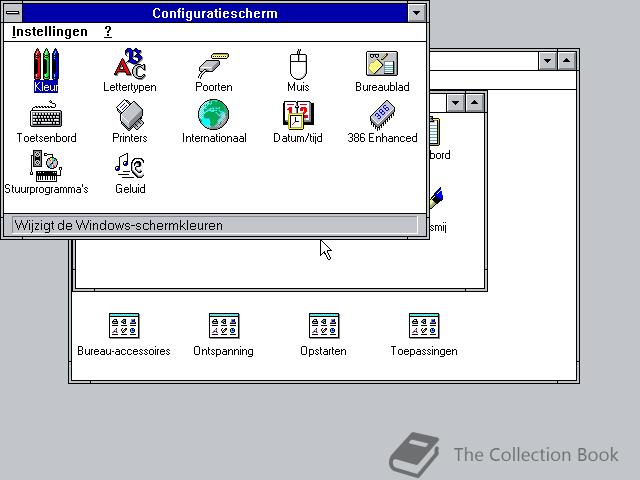Open the Instellingen menu
Image resolution: width=640 pixels, height=480 pixels.
pyautogui.click(x=50, y=31)
